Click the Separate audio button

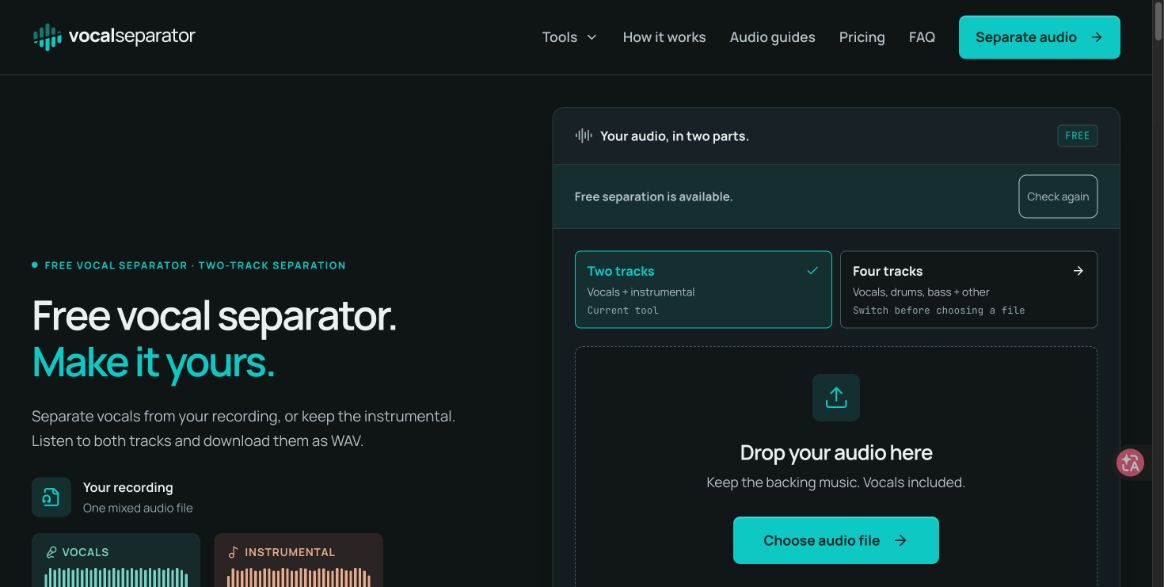[1039, 37]
